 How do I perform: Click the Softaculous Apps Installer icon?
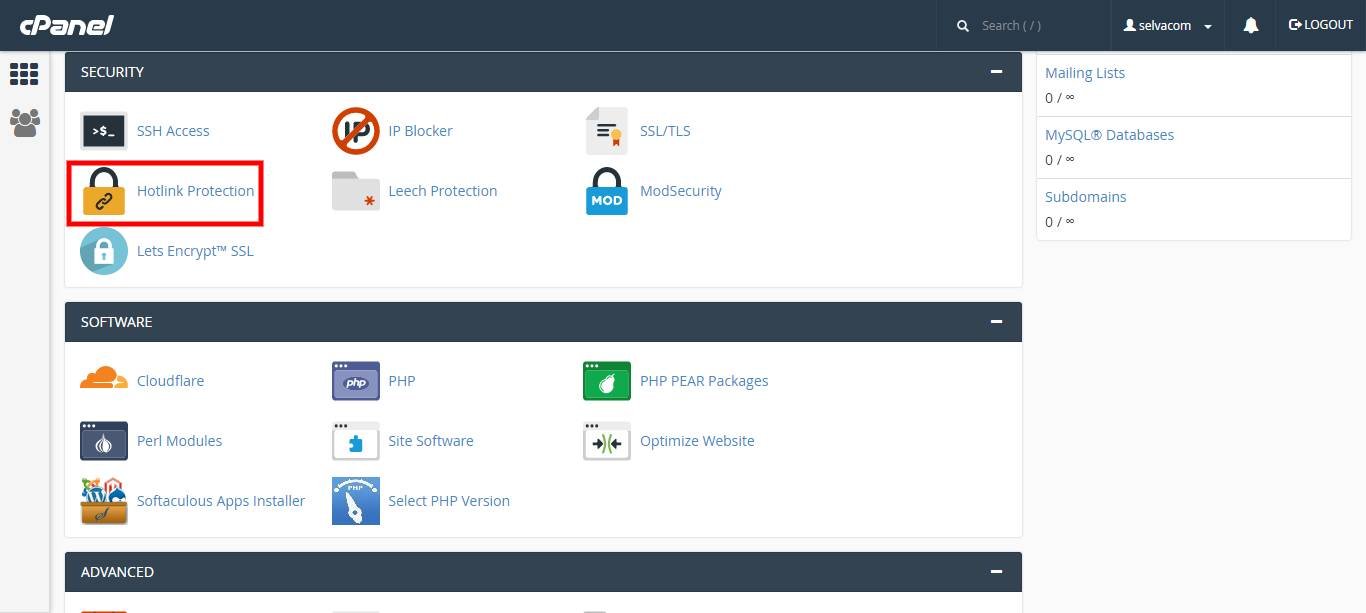pyautogui.click(x=104, y=501)
